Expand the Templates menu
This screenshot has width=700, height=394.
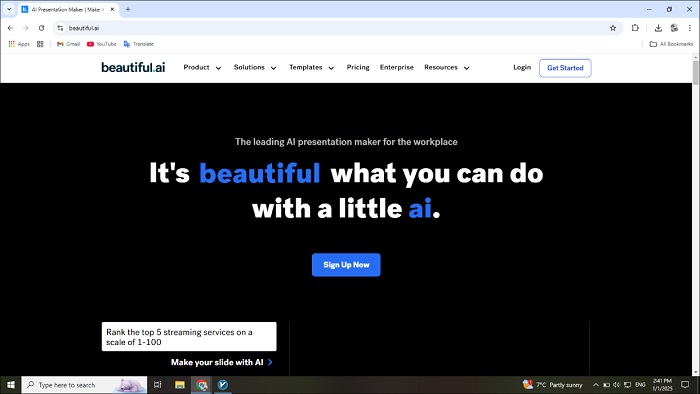pos(311,67)
